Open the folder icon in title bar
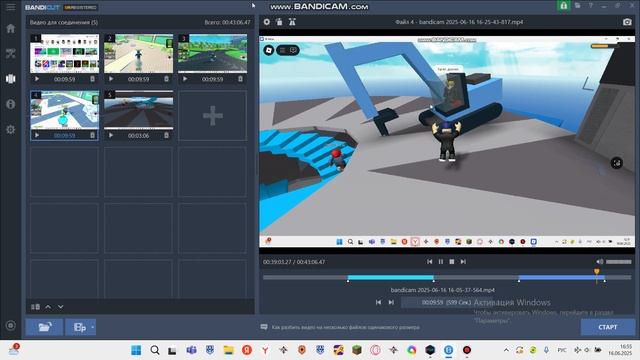The height and width of the screenshot is (360, 640). tap(578, 6)
